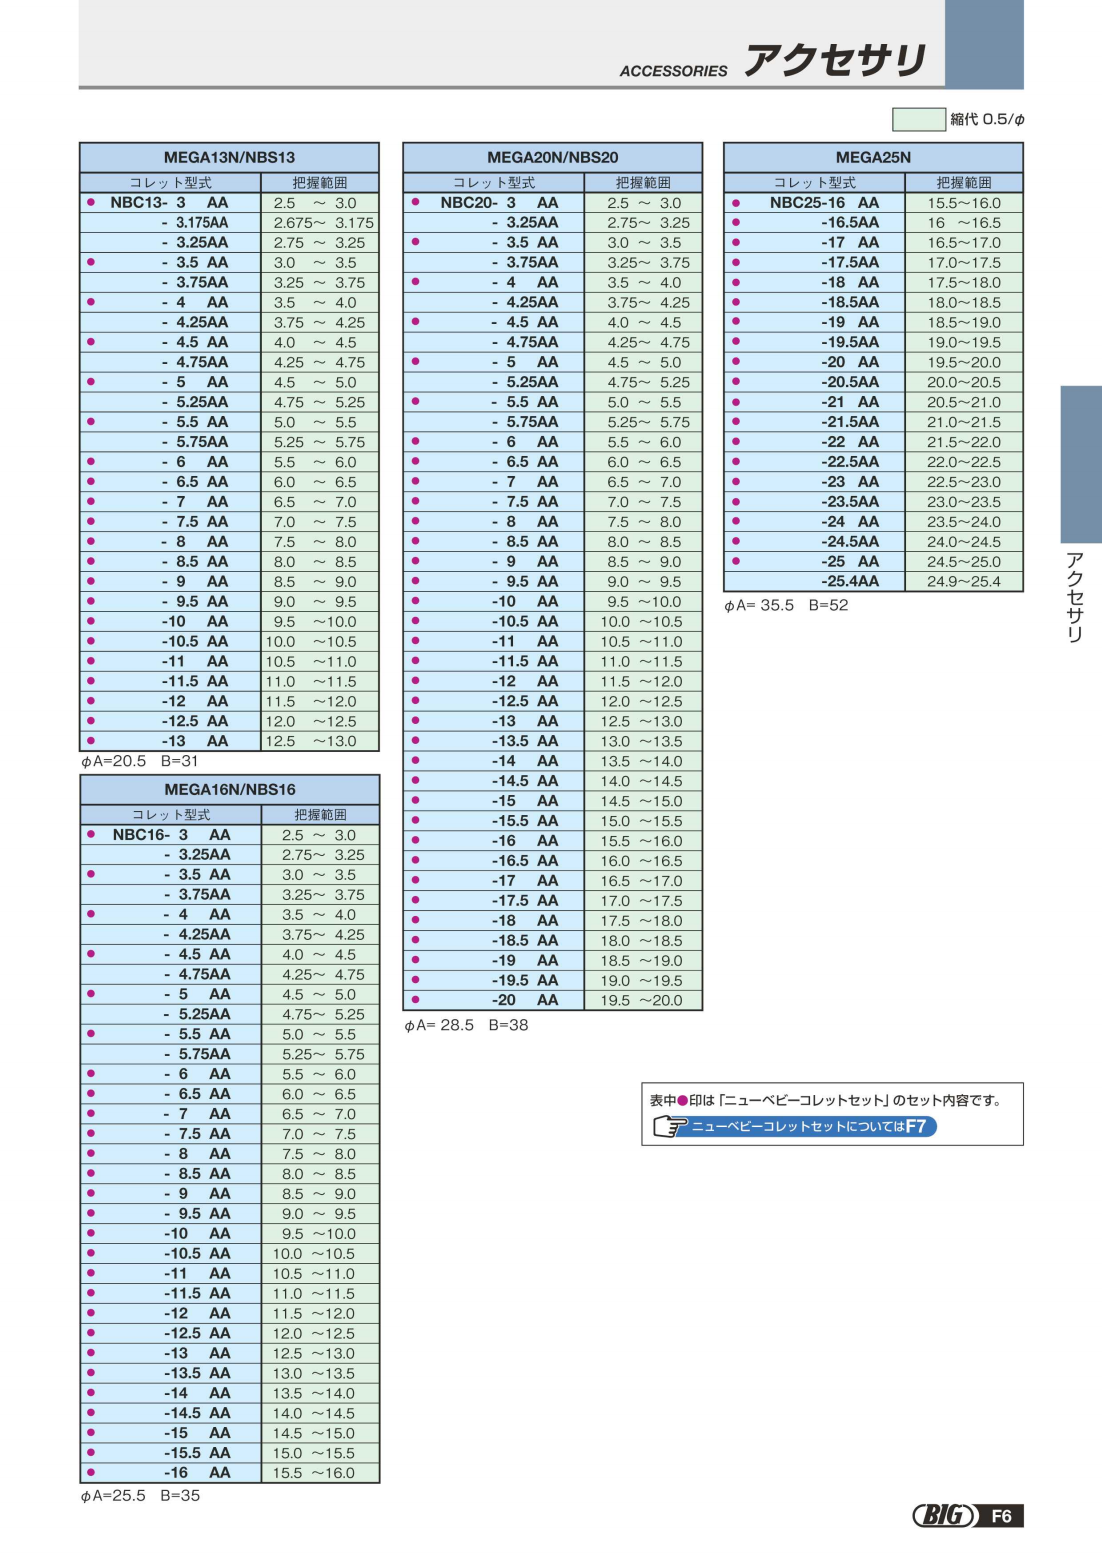Select the NBC13- 3 AA collet row
The height and width of the screenshot is (1559, 1103).
click(229, 202)
